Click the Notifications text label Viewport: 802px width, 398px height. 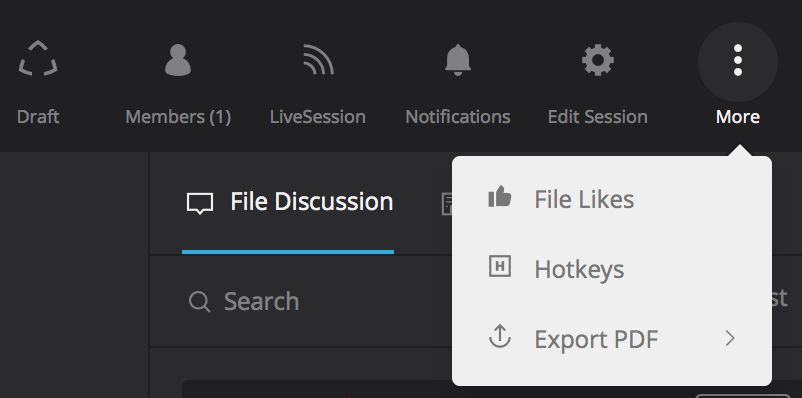[458, 117]
